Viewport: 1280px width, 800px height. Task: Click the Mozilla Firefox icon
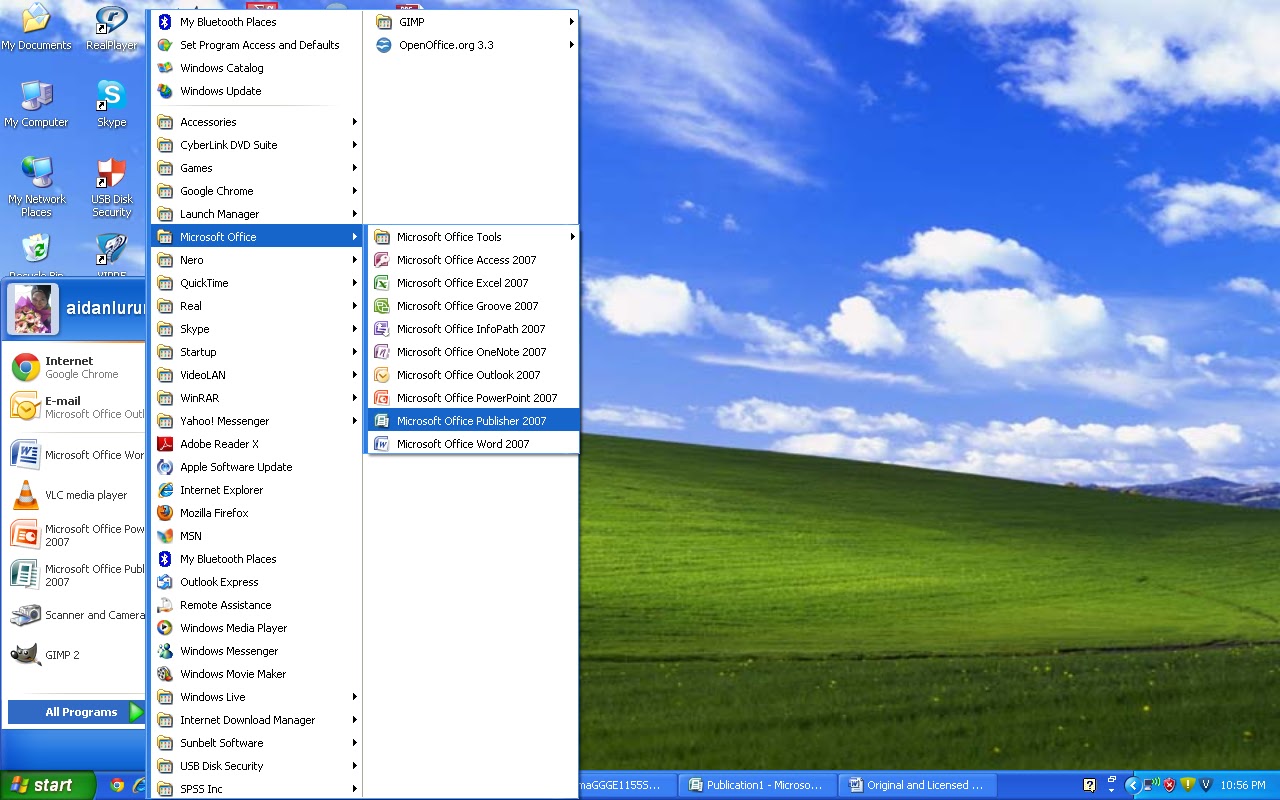point(165,513)
